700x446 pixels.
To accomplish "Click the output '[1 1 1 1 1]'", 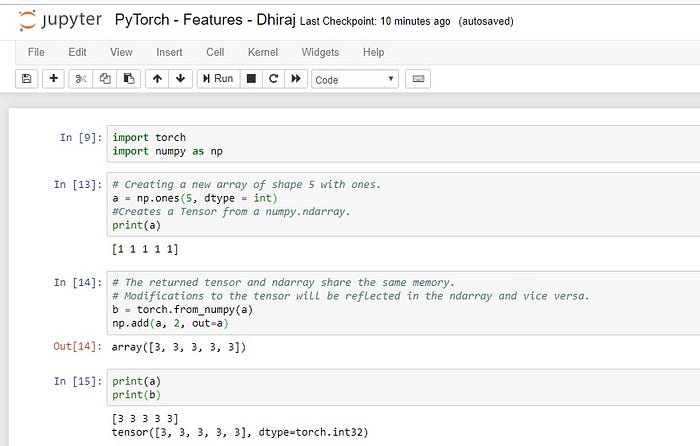I will click(145, 249).
